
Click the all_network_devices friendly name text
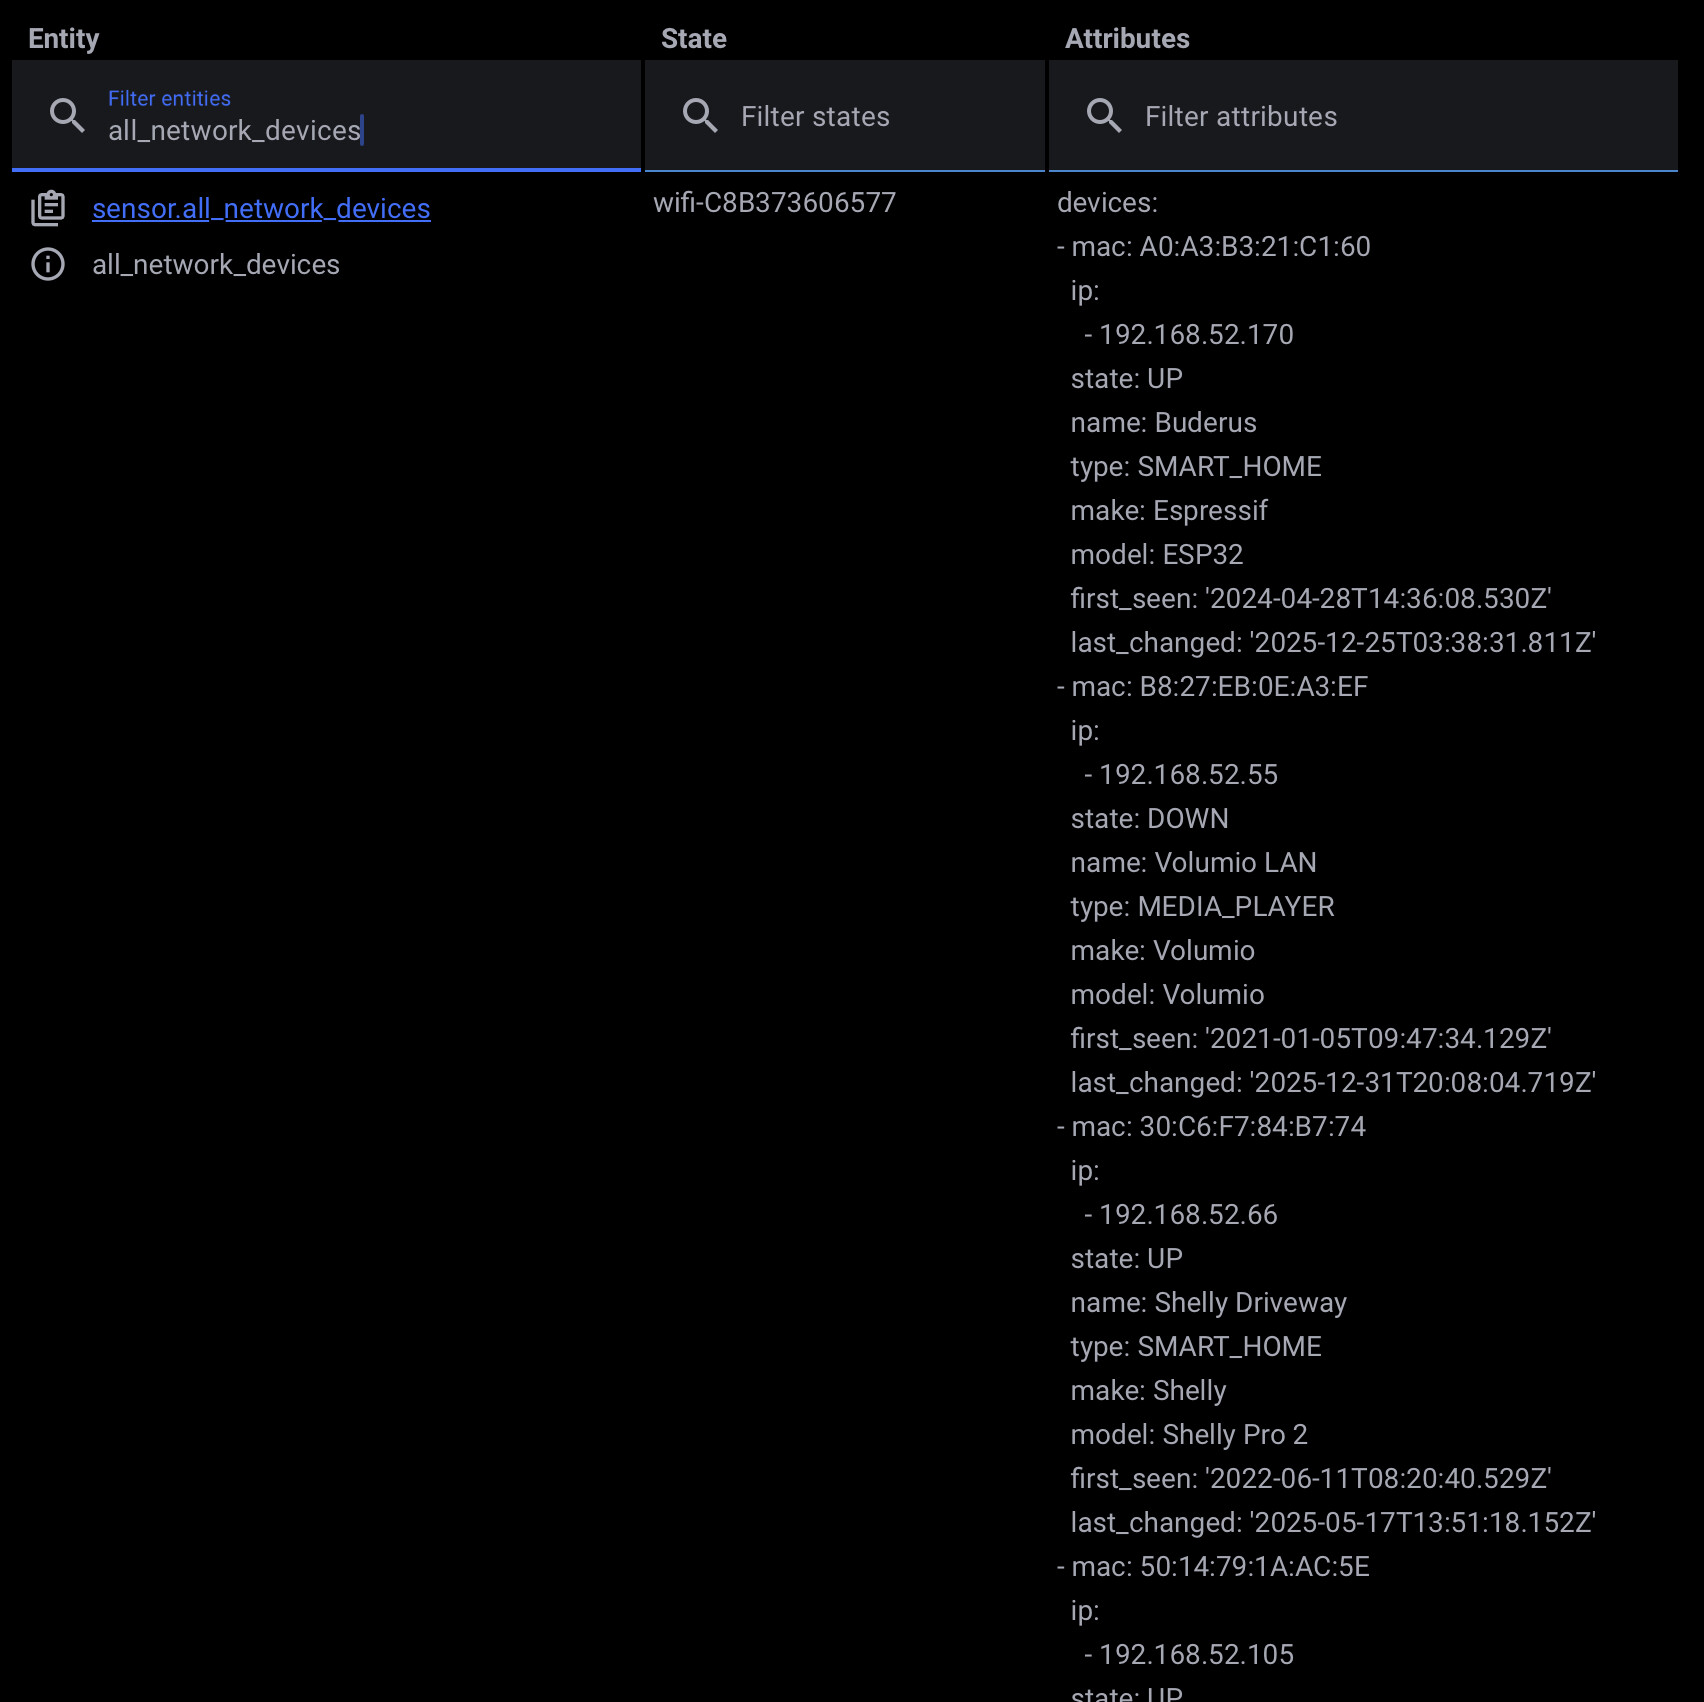[x=216, y=264]
